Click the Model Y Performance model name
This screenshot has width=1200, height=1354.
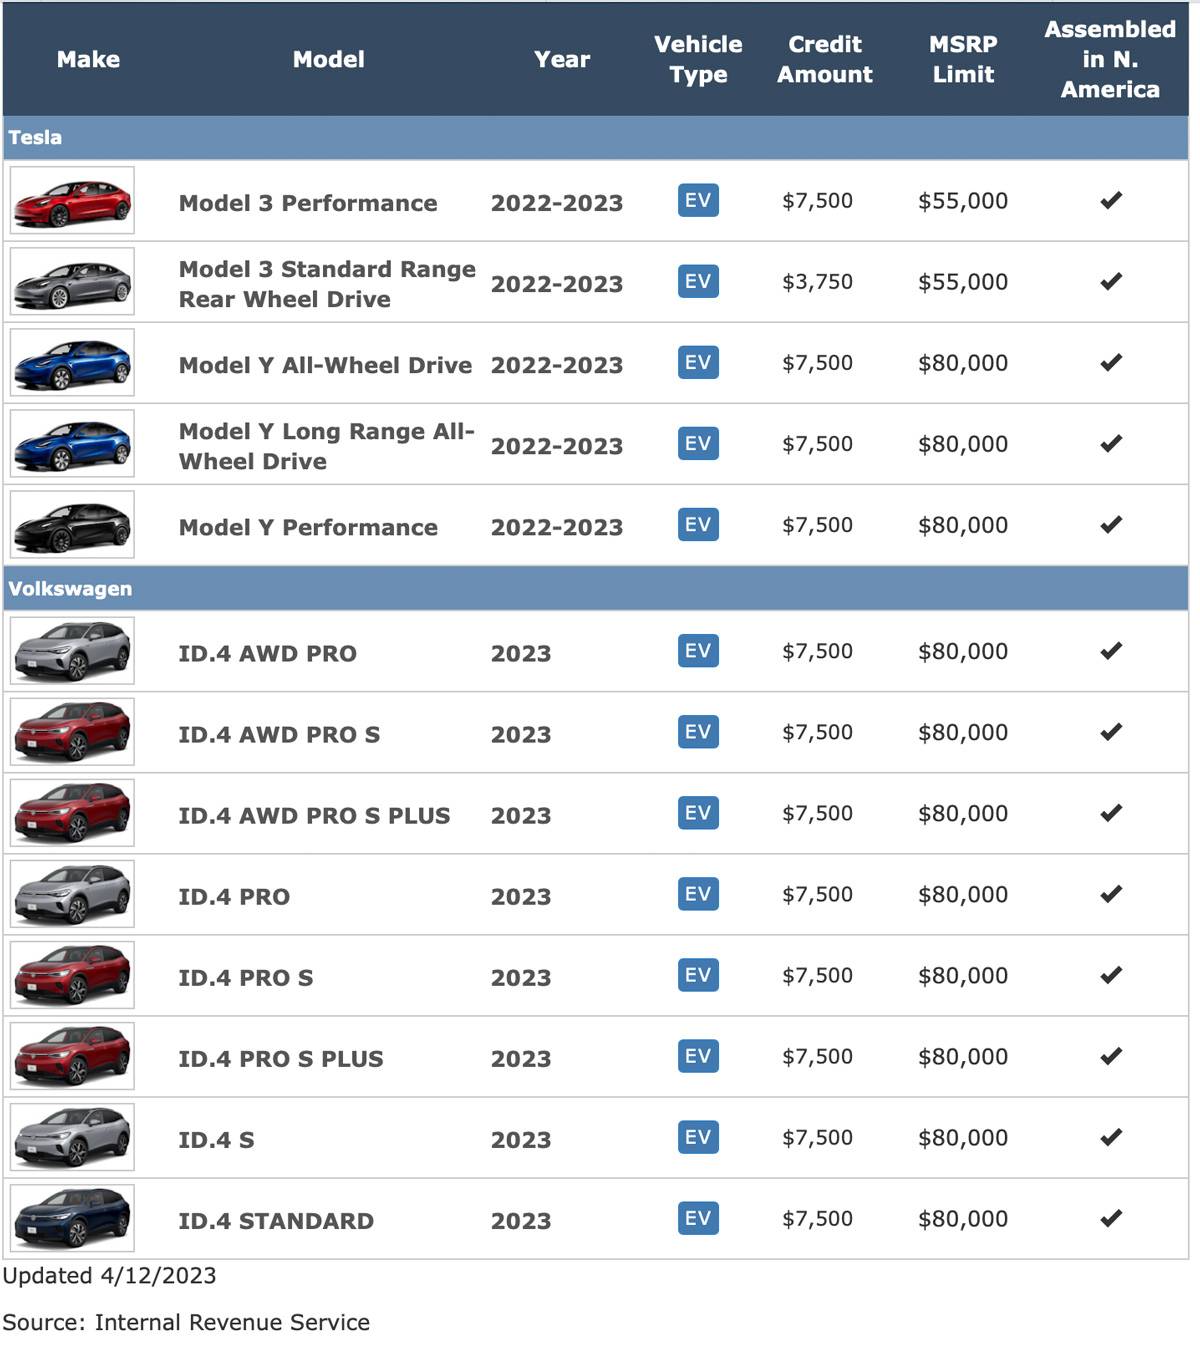[x=308, y=527]
